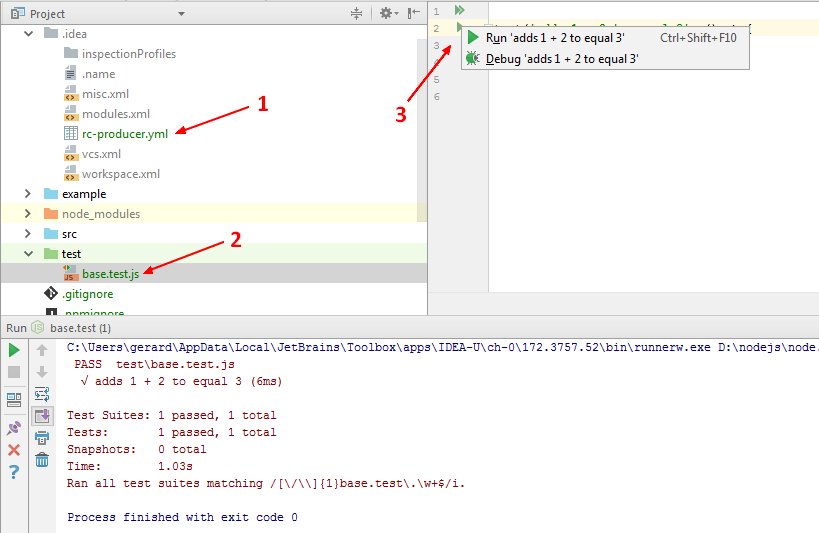
Task: Toggle Scroll to End in console
Action: pyautogui.click(x=42, y=416)
